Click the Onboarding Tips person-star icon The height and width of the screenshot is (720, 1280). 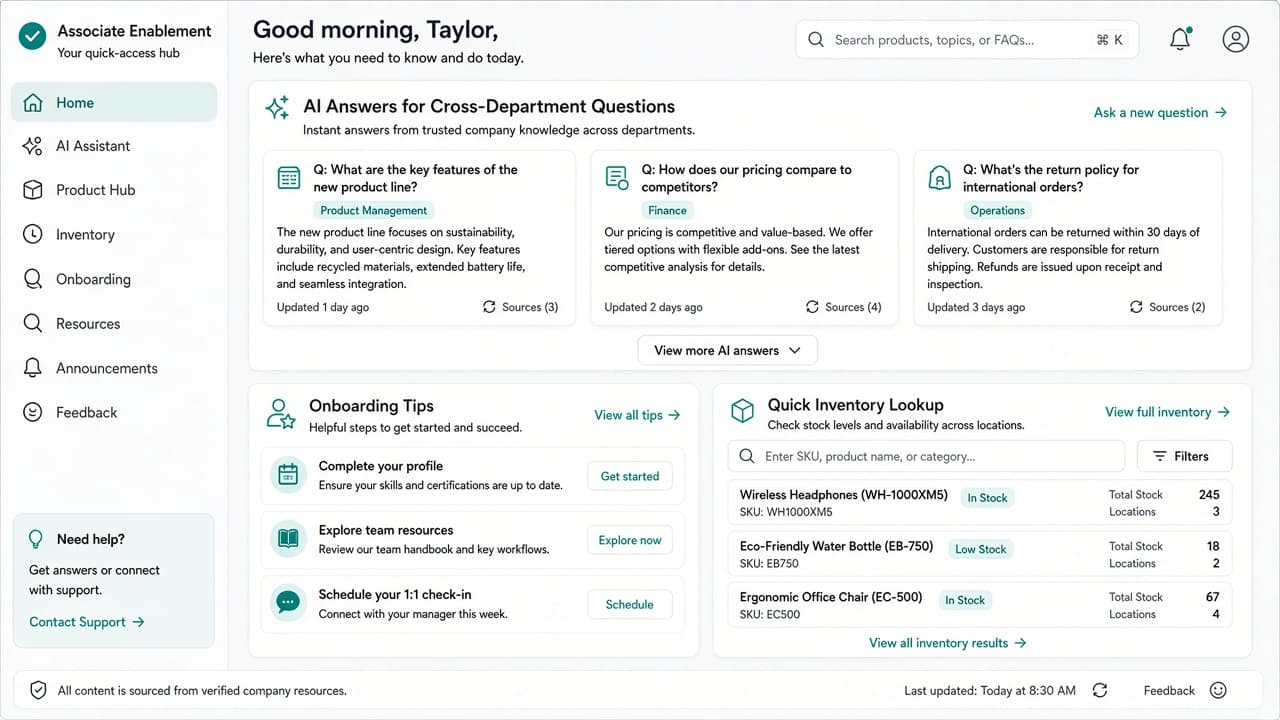point(281,414)
